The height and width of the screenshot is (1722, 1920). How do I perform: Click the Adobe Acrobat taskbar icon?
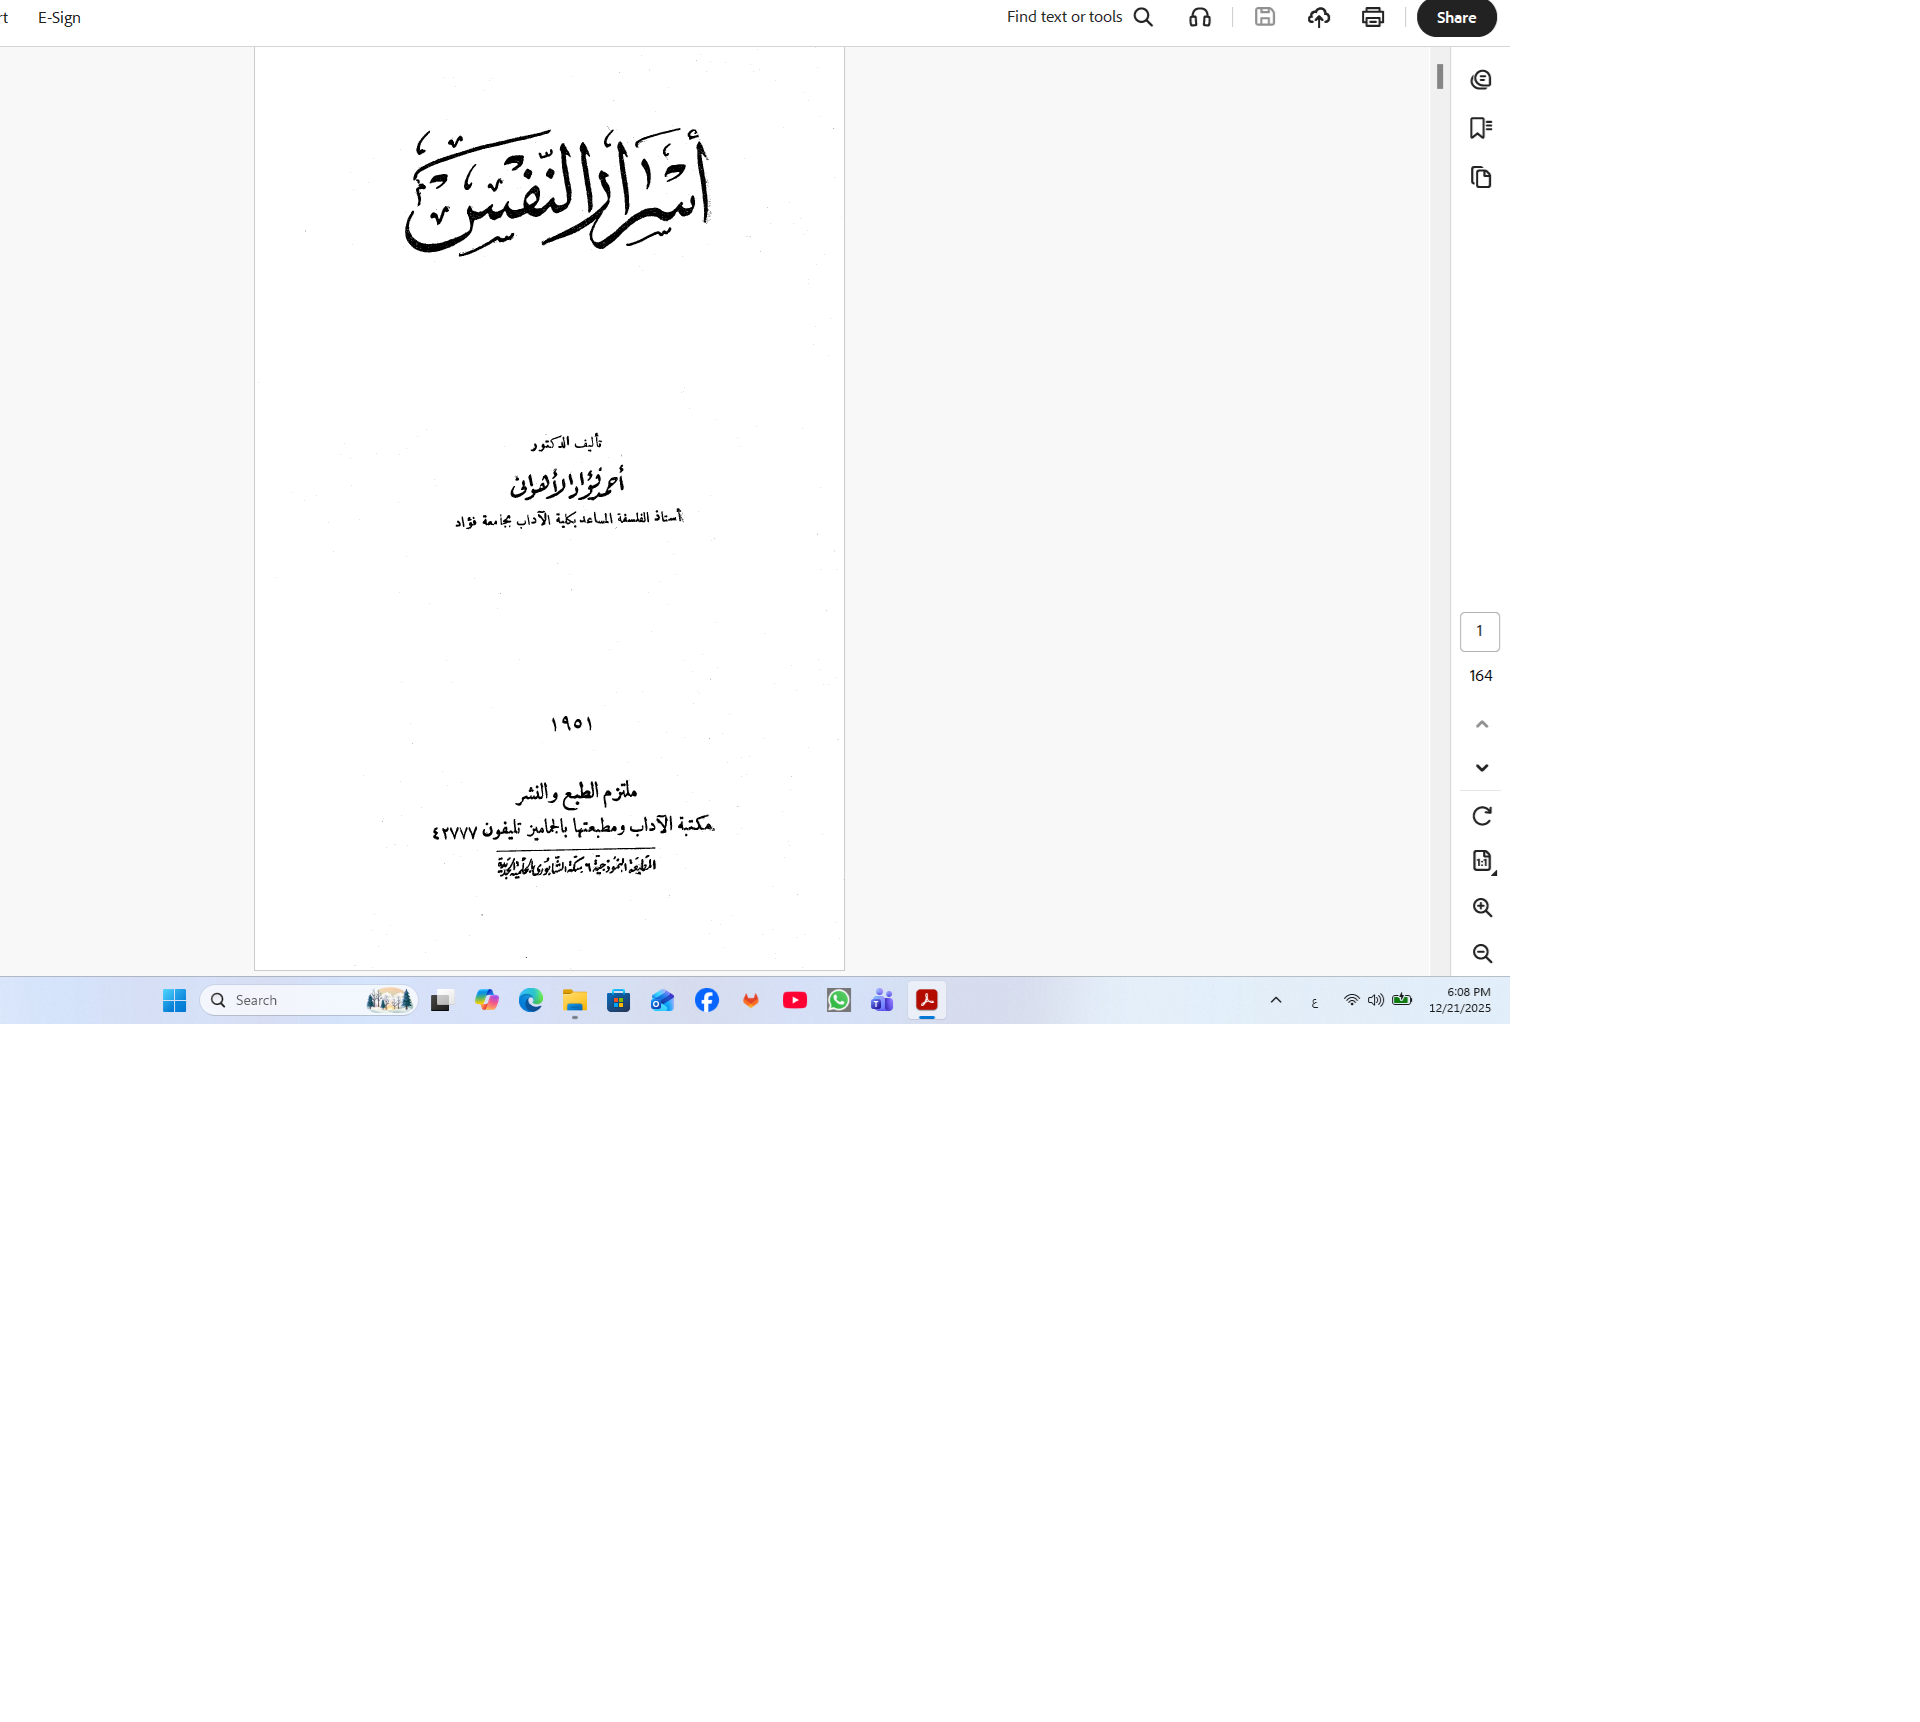(x=927, y=1000)
